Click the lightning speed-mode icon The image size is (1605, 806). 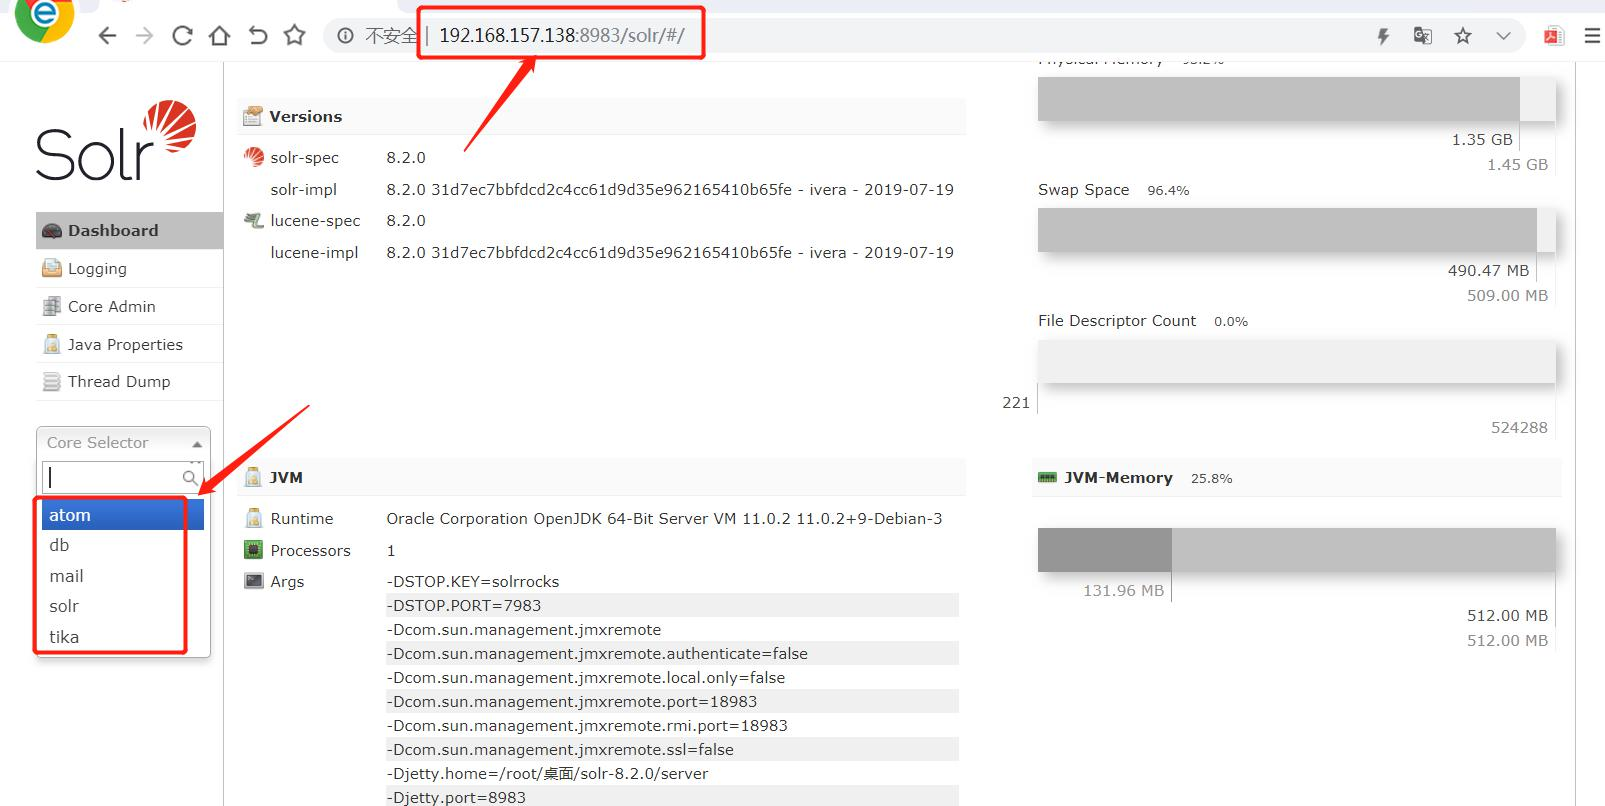click(x=1383, y=36)
